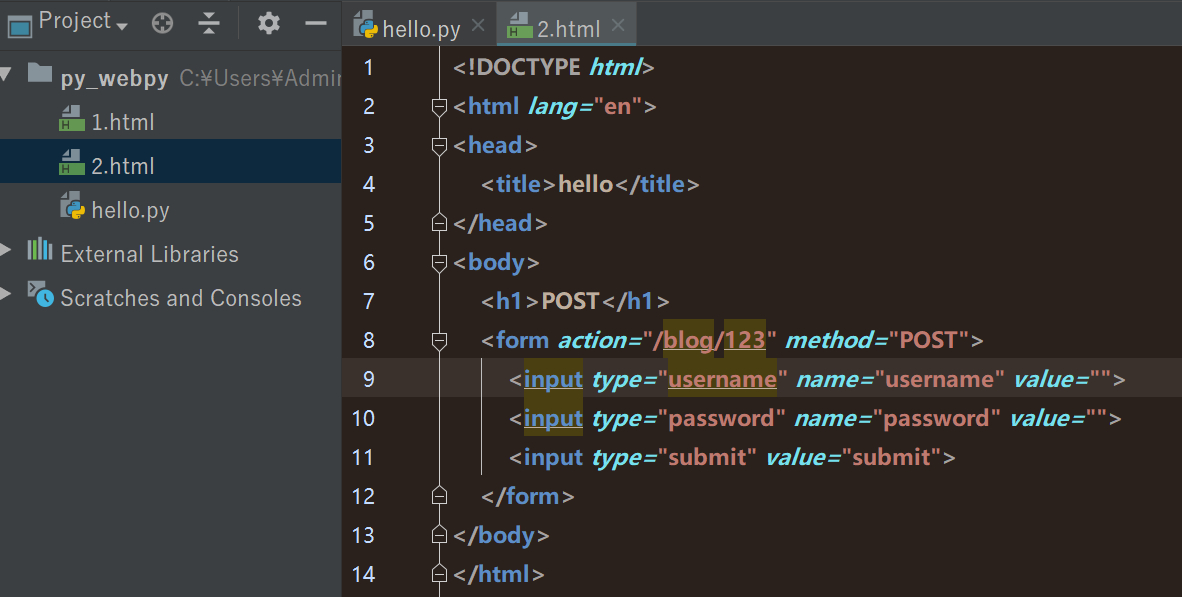
Task: Fold the form tag on line 8
Action: (x=438, y=341)
